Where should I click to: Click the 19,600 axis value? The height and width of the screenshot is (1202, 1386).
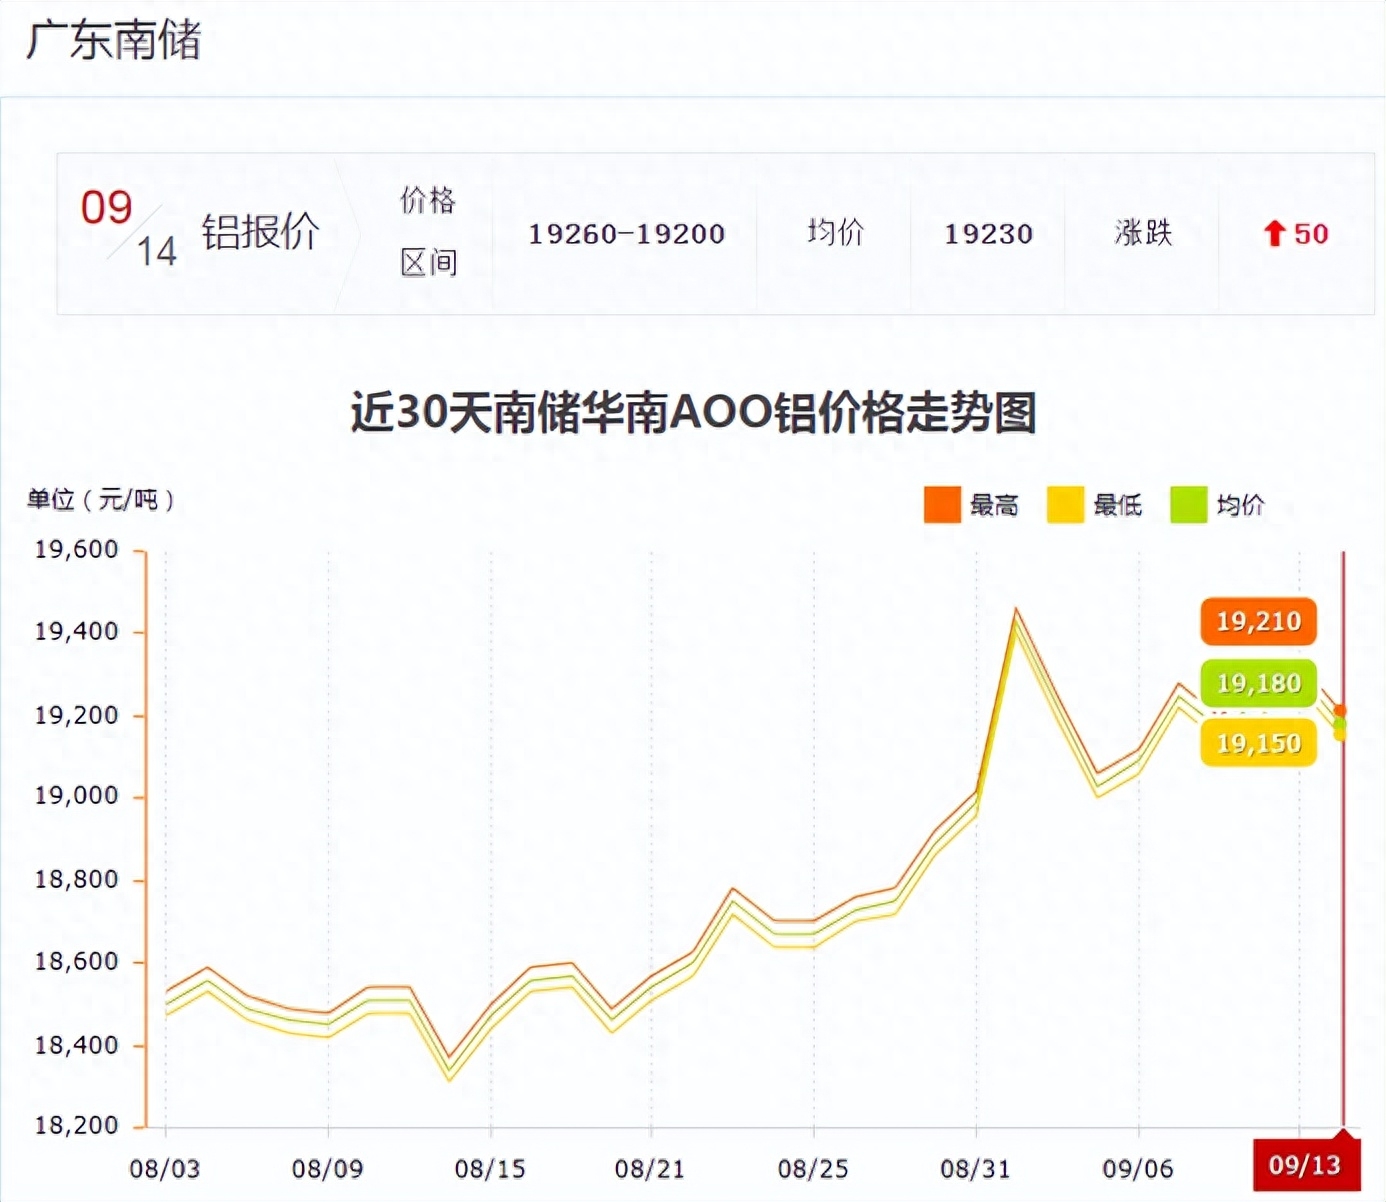(77, 549)
